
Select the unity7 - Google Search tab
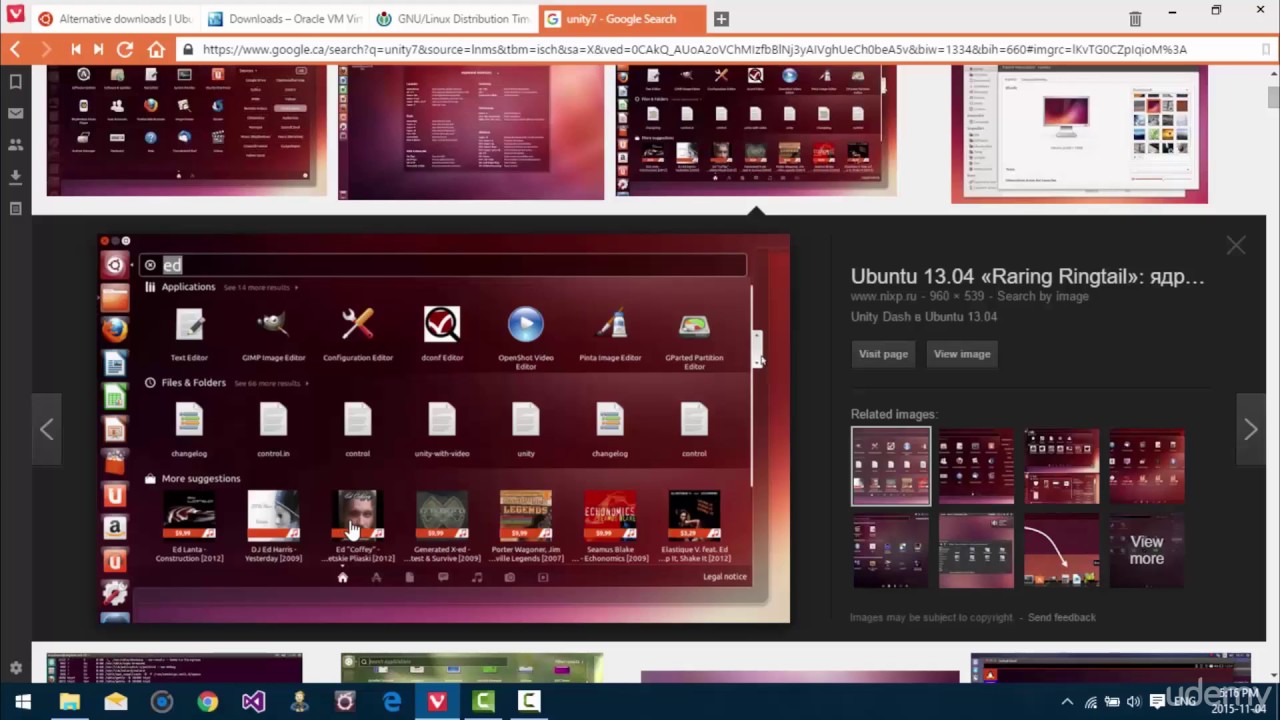point(623,19)
